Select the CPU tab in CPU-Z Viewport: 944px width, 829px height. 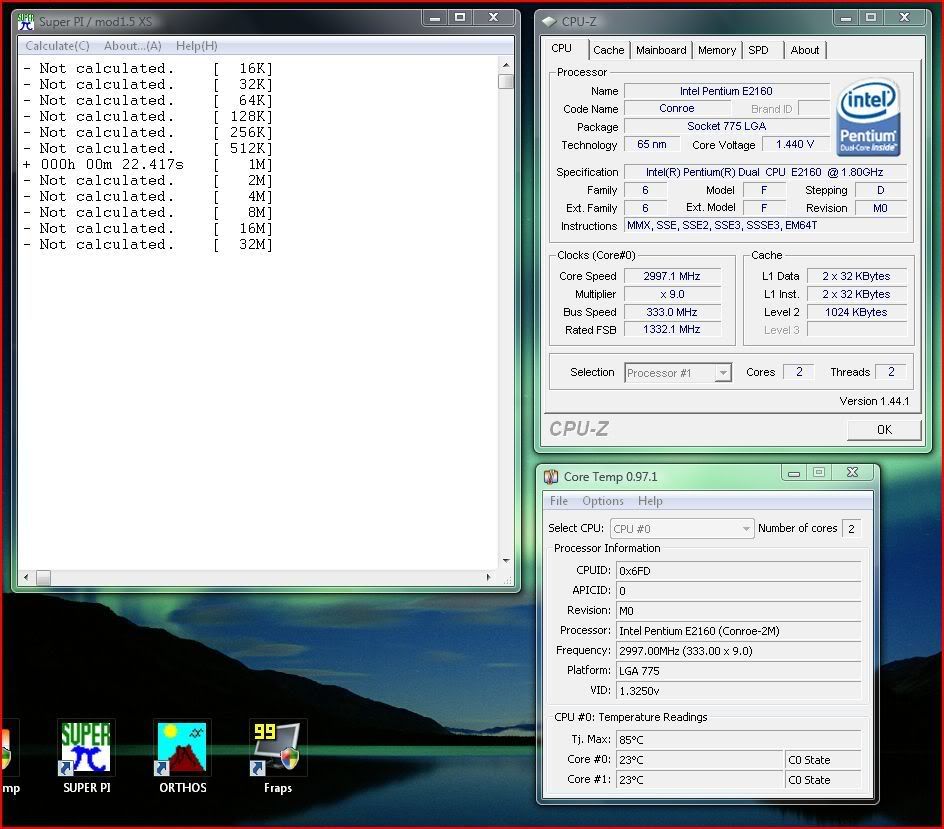click(x=562, y=49)
